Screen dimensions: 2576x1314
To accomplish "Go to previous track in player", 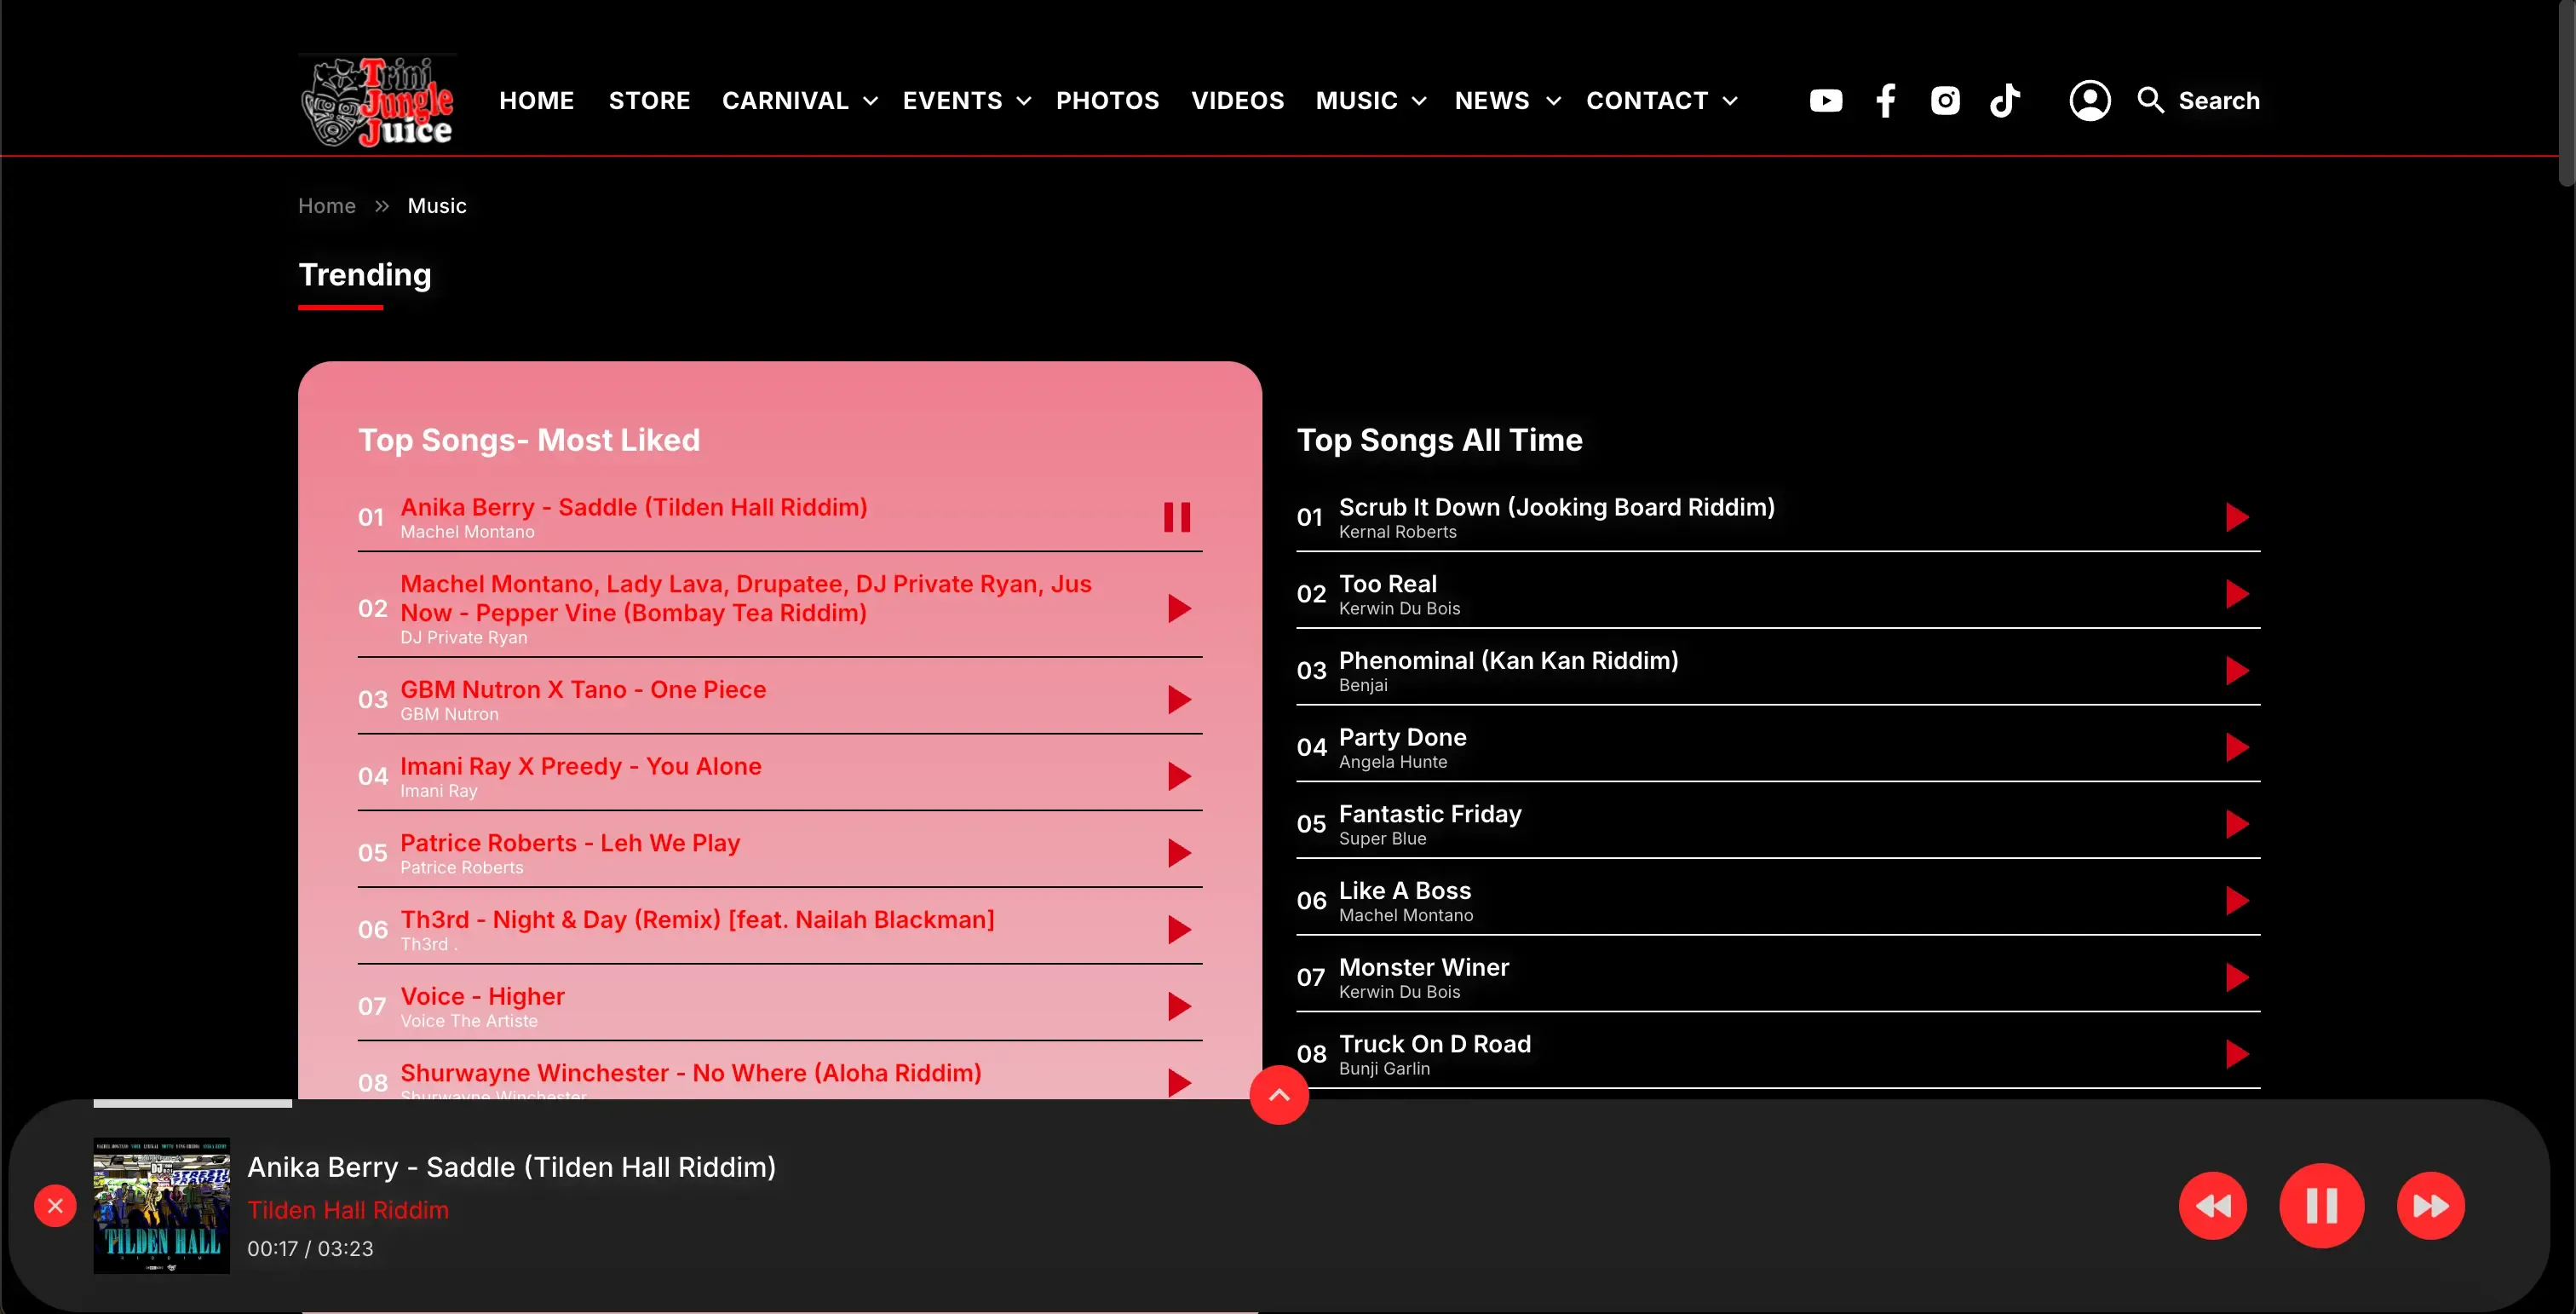I will tap(2212, 1206).
